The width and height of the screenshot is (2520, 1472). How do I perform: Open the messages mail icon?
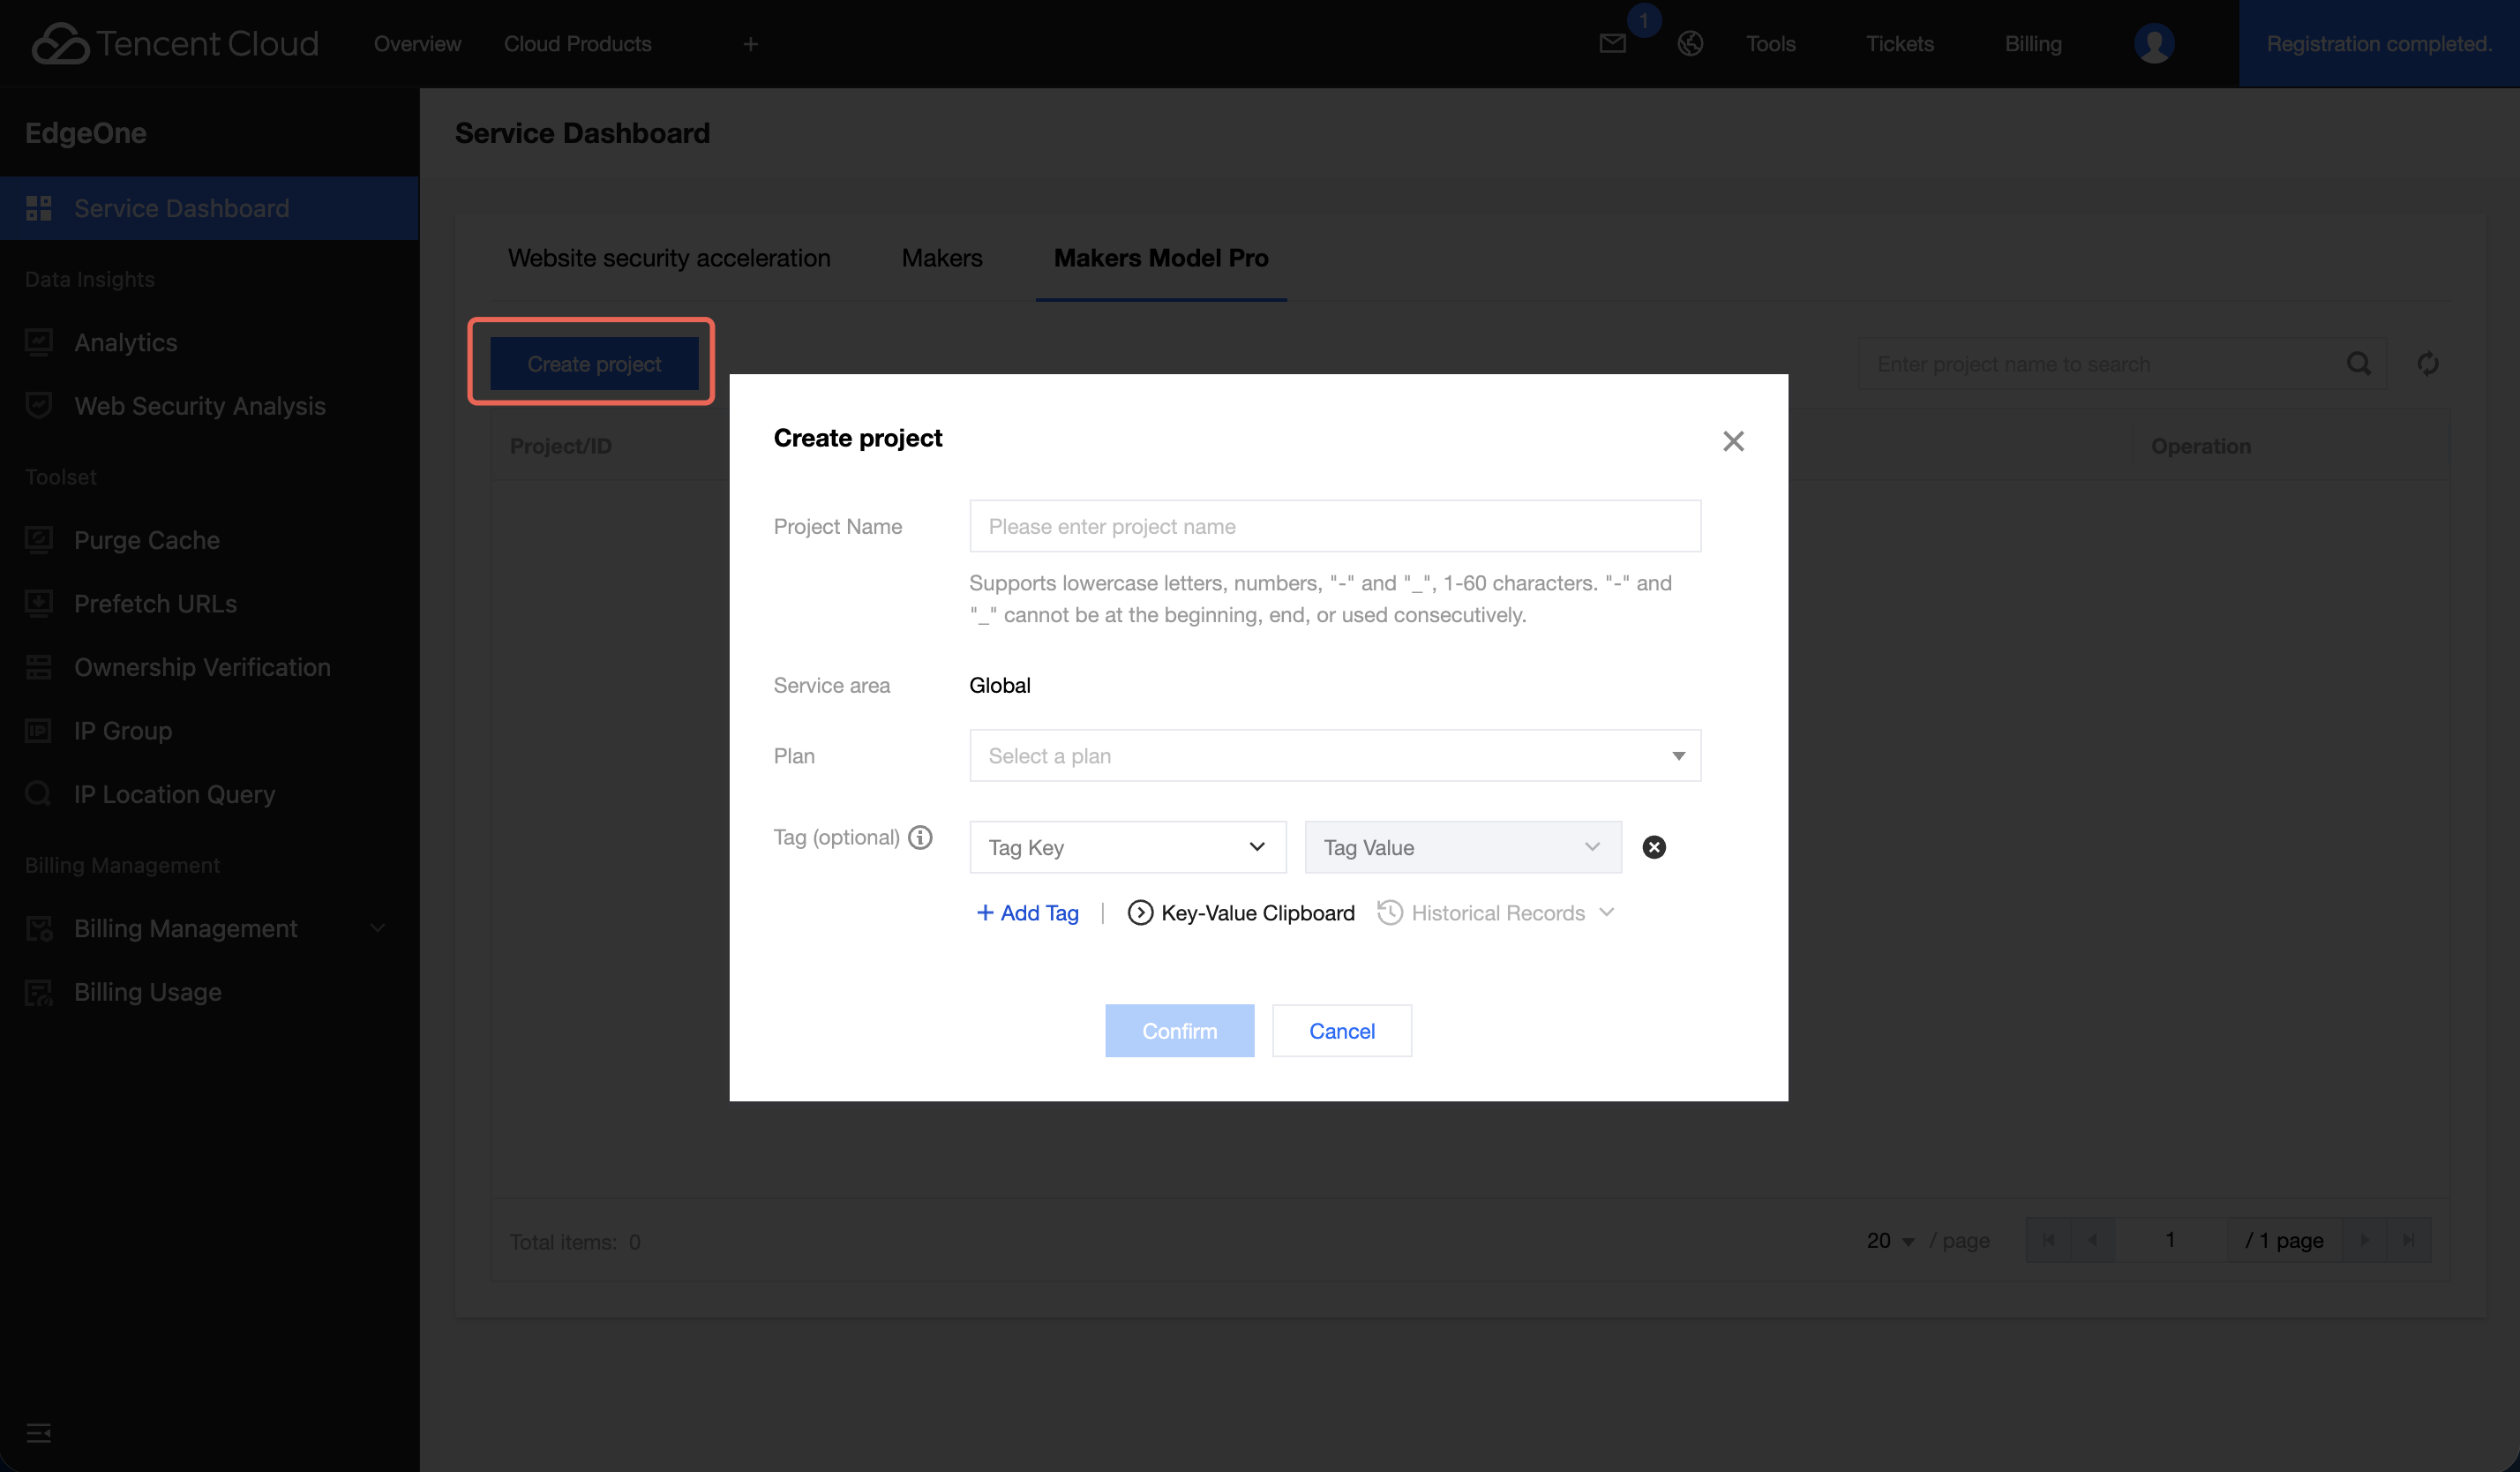[x=1612, y=43]
